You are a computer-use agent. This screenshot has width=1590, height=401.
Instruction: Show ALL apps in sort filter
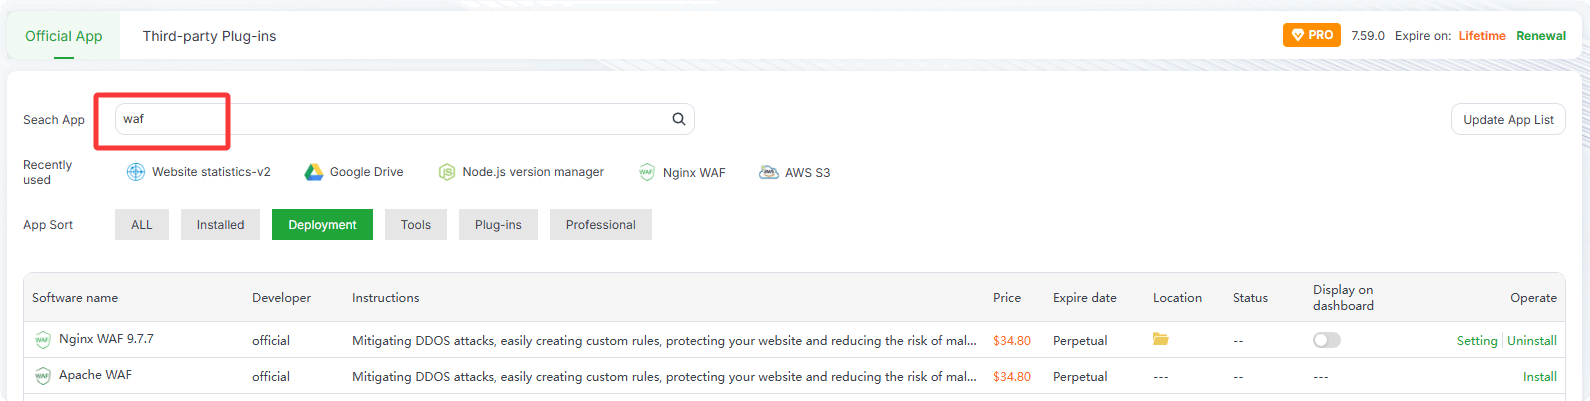(x=142, y=225)
